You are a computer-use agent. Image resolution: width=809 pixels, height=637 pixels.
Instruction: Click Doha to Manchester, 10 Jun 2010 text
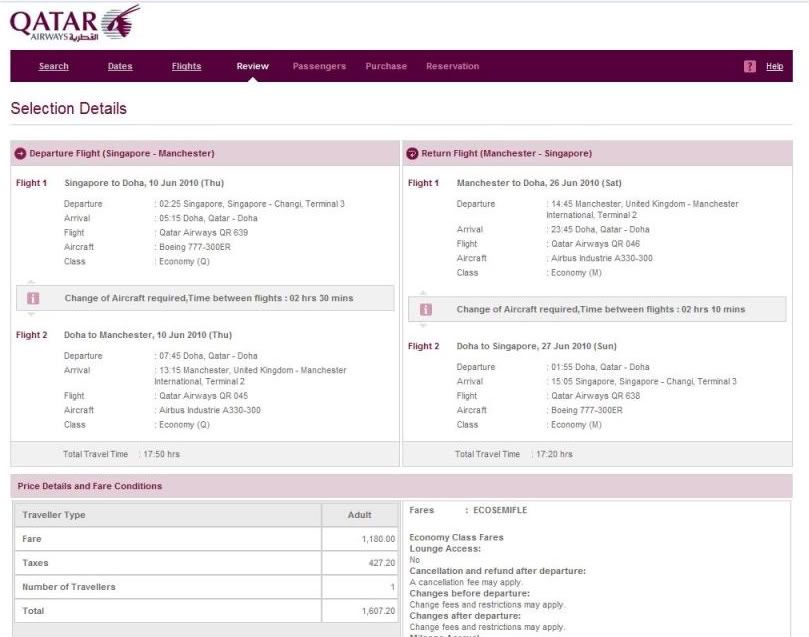coord(148,335)
